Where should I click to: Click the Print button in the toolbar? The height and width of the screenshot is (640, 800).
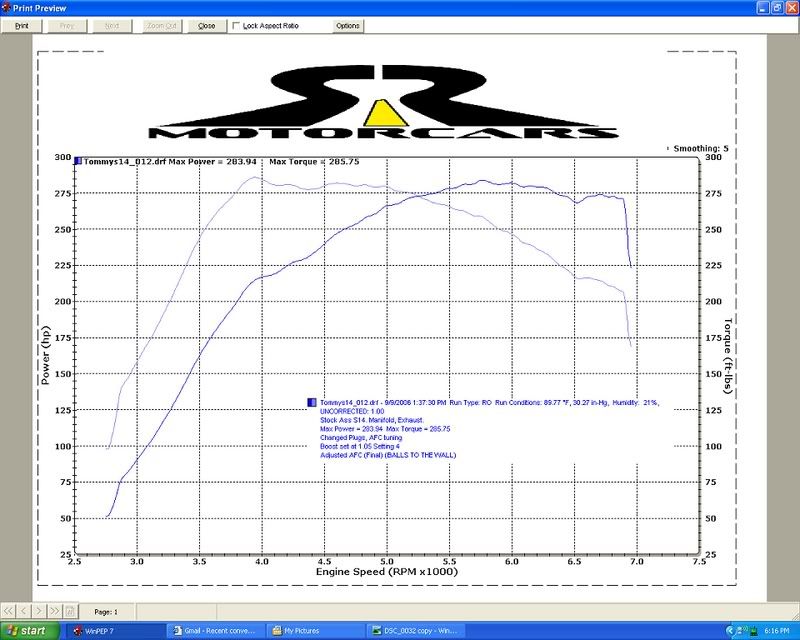(21, 26)
